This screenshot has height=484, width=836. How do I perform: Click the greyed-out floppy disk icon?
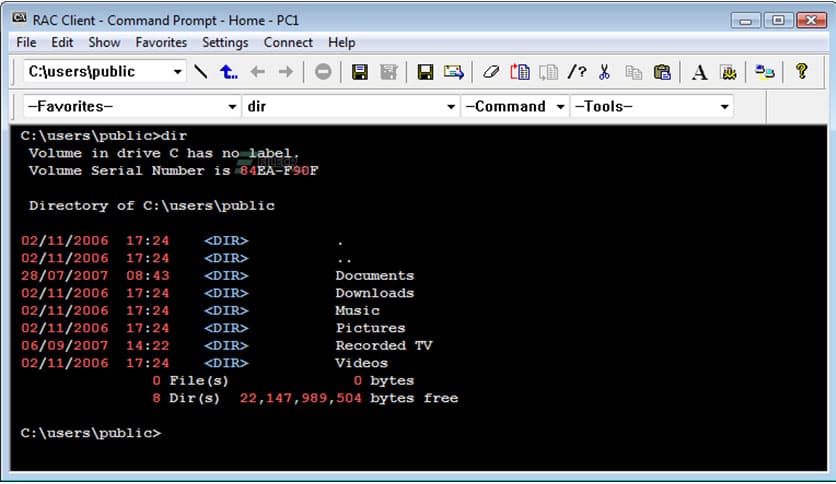(x=389, y=71)
